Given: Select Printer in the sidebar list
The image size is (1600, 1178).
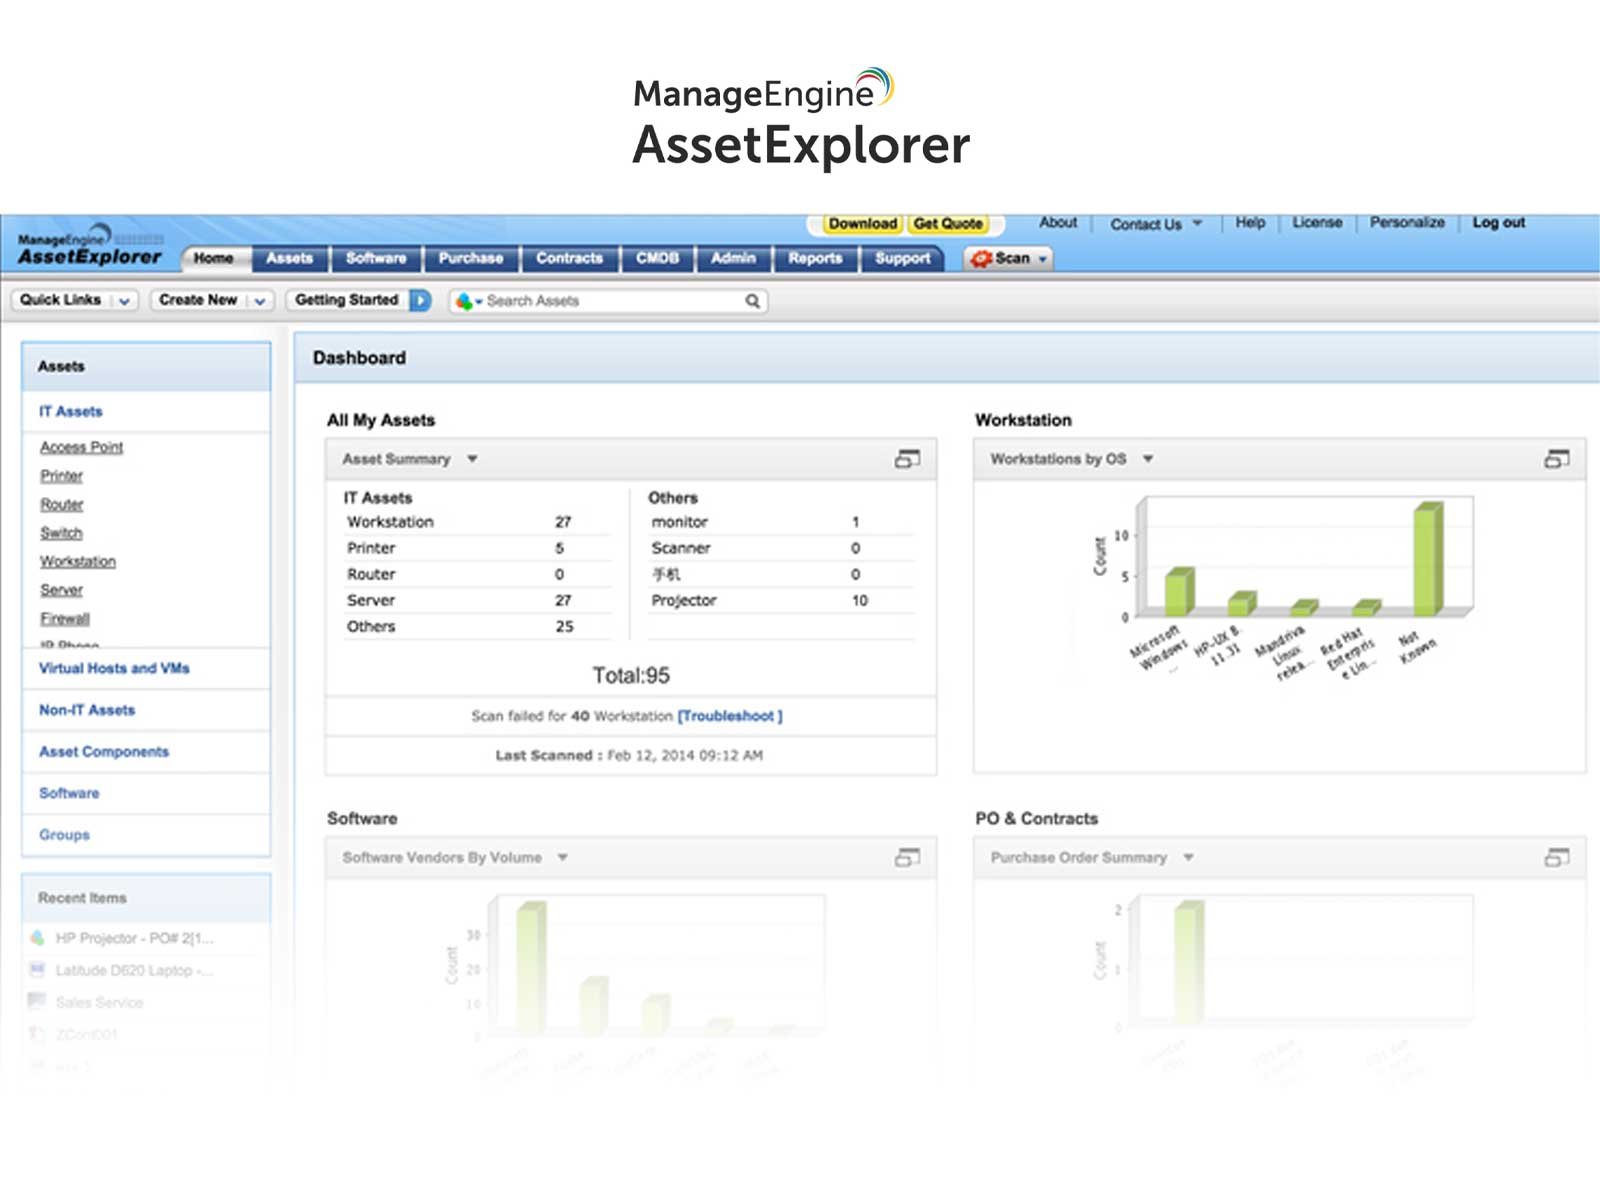Looking at the screenshot, I should pyautogui.click(x=61, y=476).
